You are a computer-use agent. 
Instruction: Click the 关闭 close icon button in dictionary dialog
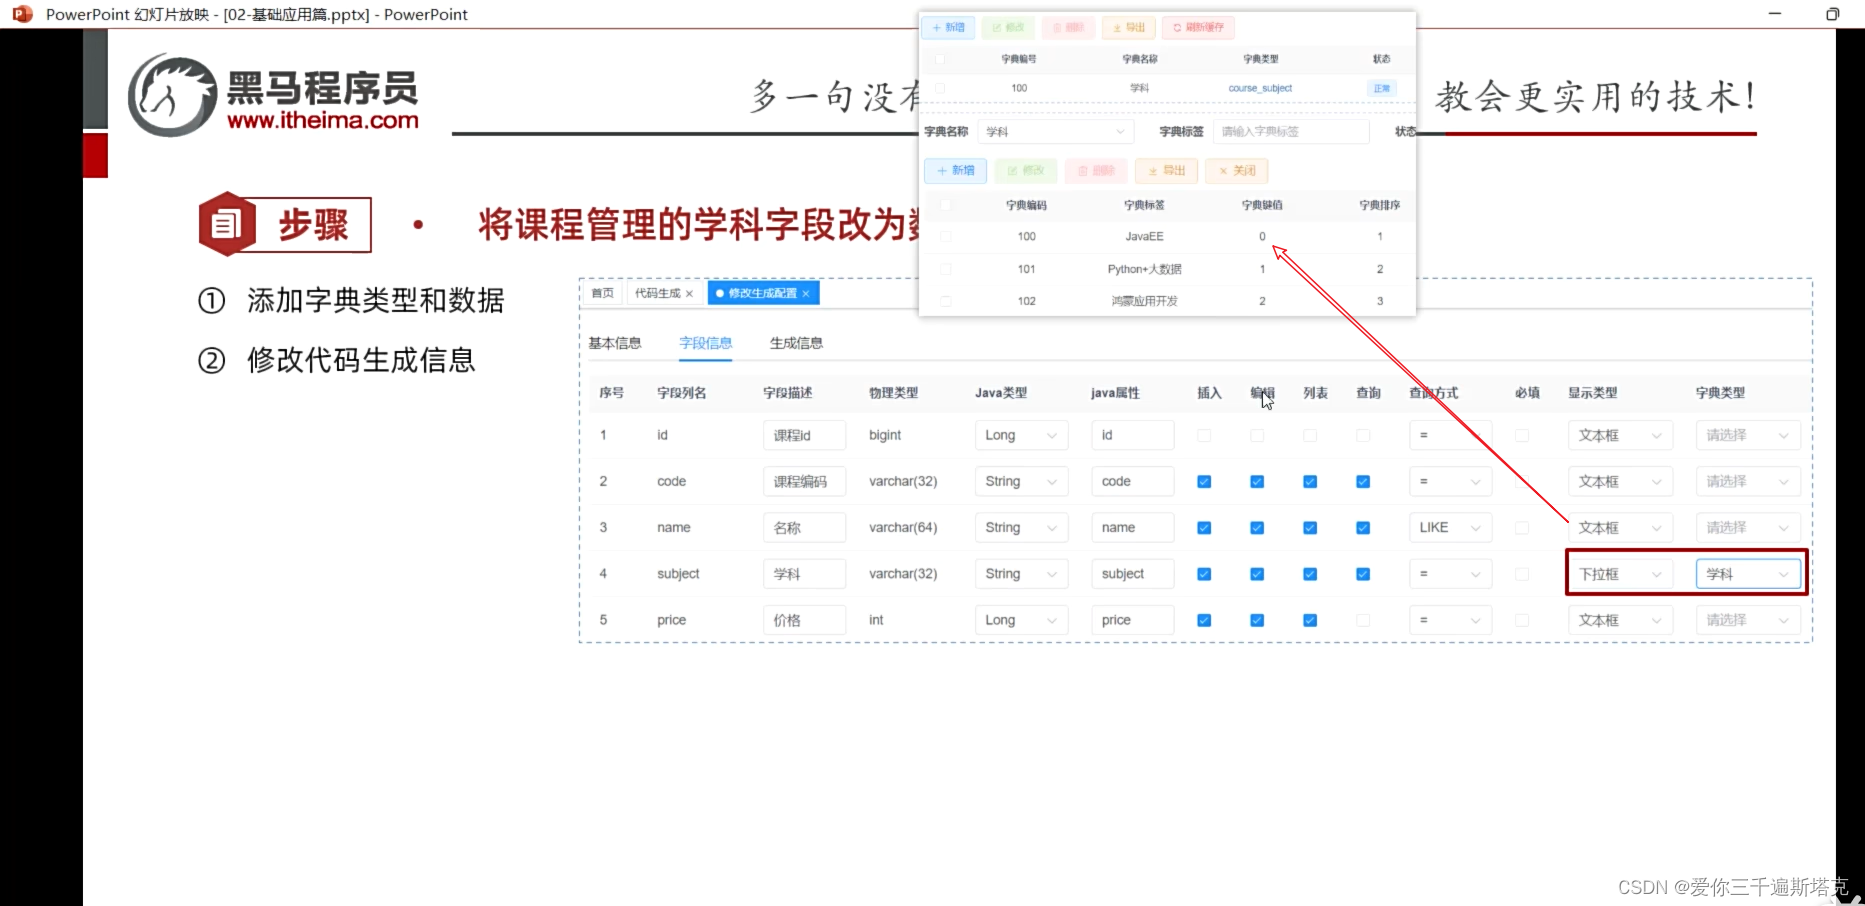point(1236,170)
